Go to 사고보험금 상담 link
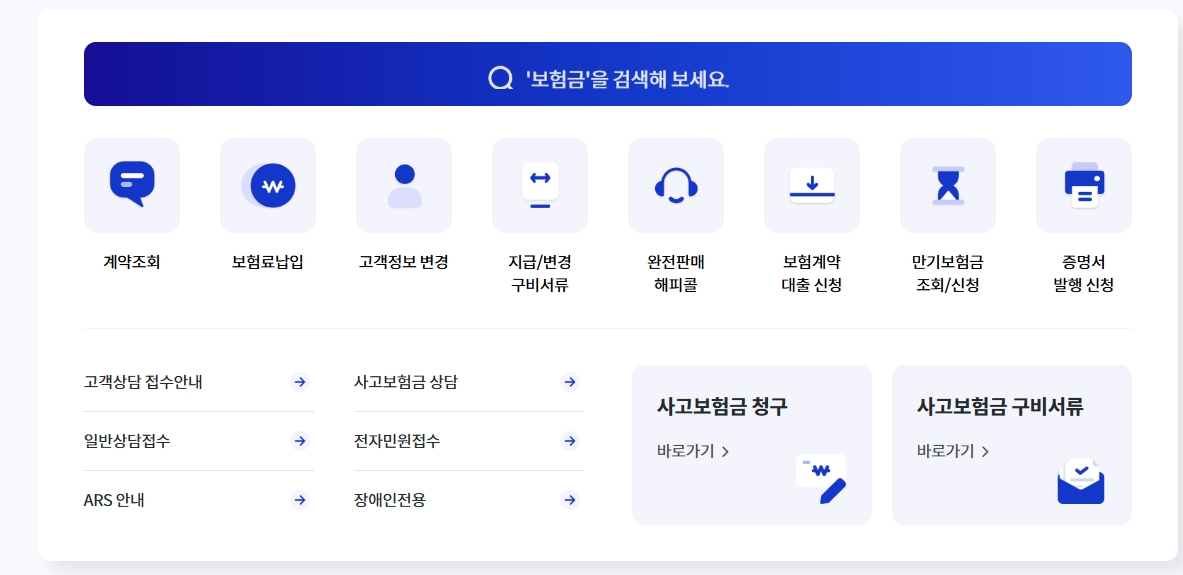Screen dimensions: 1183x575 406,382
